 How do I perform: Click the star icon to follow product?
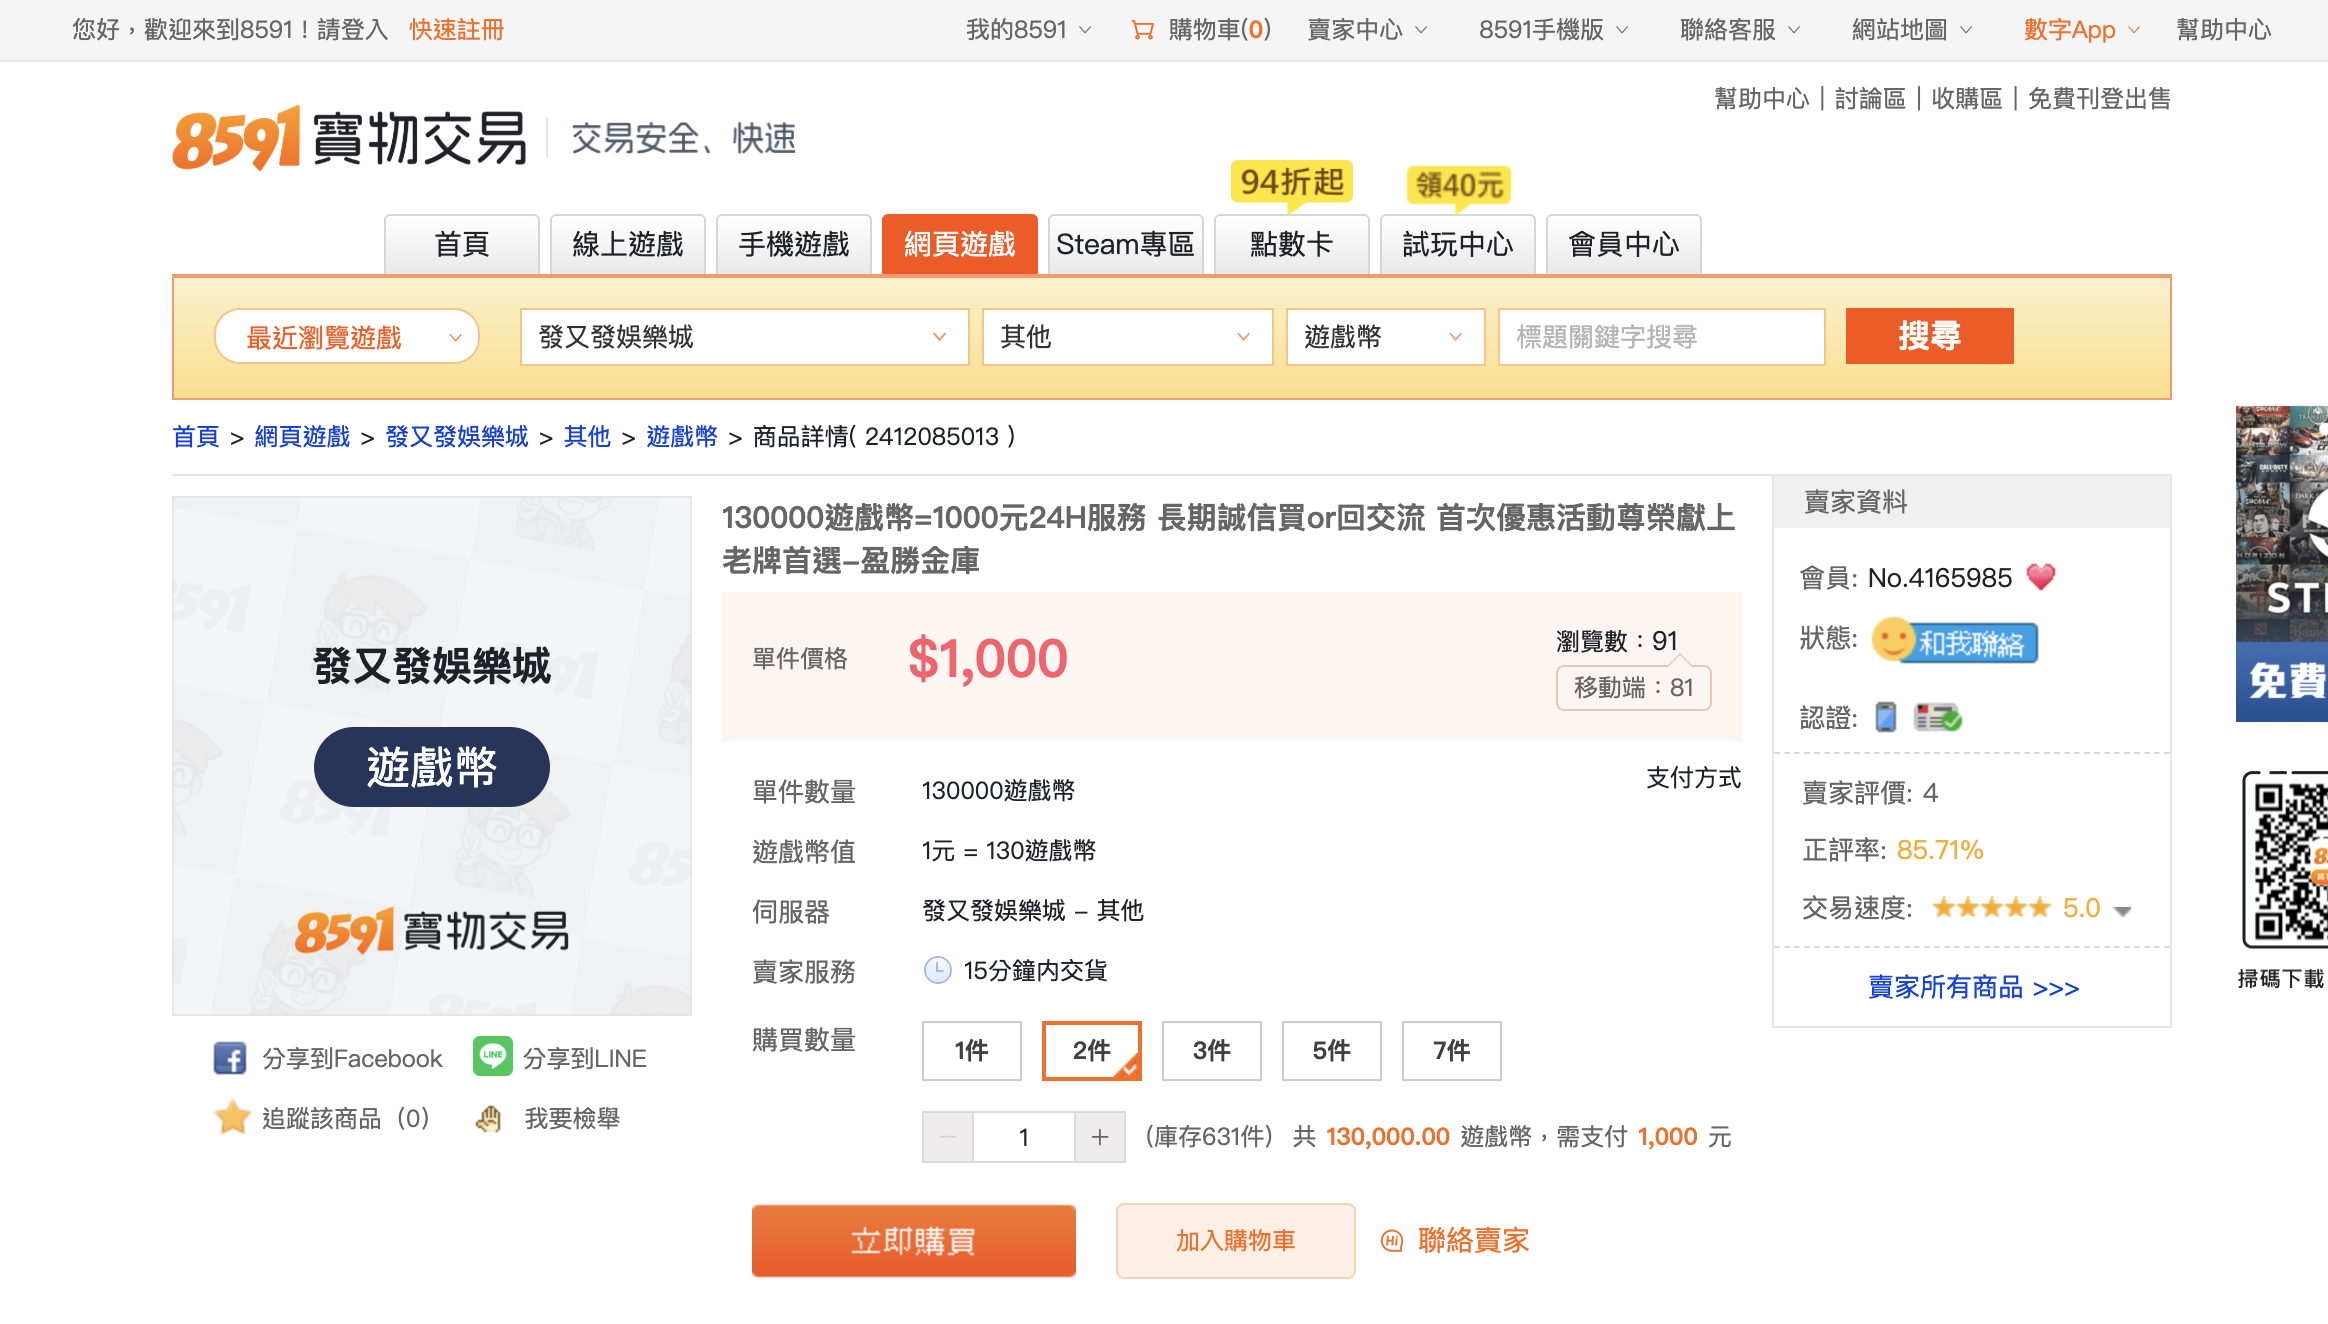[x=232, y=1118]
